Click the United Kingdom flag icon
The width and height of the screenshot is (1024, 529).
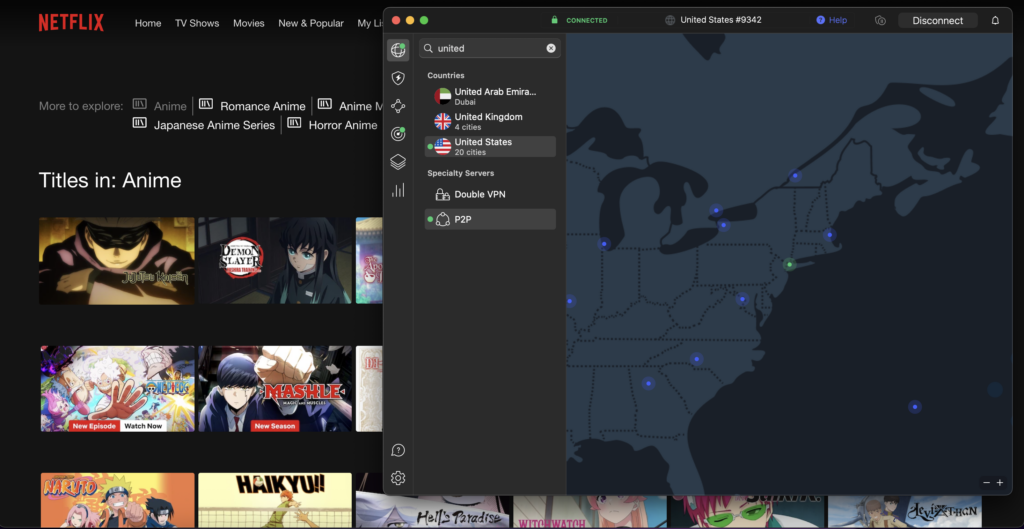tap(443, 121)
